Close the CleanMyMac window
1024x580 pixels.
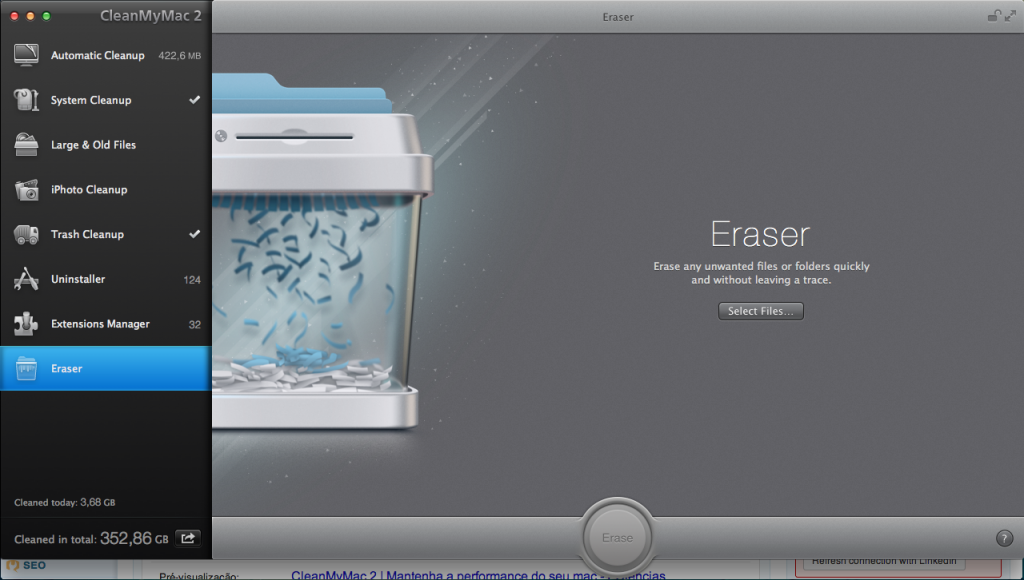coord(14,16)
